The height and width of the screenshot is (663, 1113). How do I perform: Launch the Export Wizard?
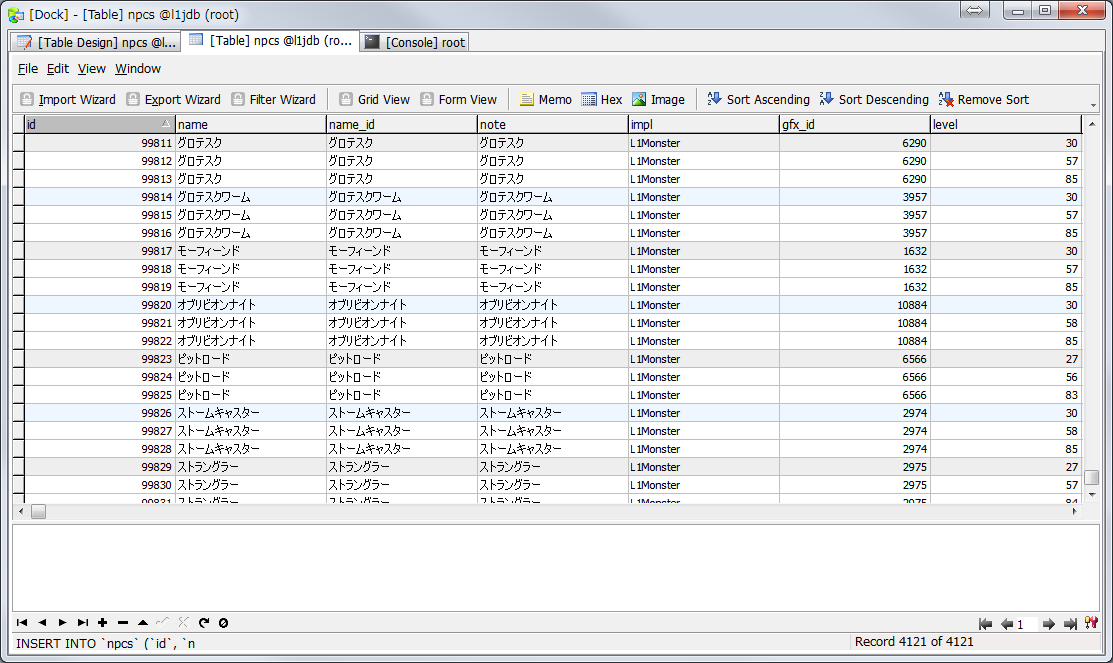click(x=173, y=99)
